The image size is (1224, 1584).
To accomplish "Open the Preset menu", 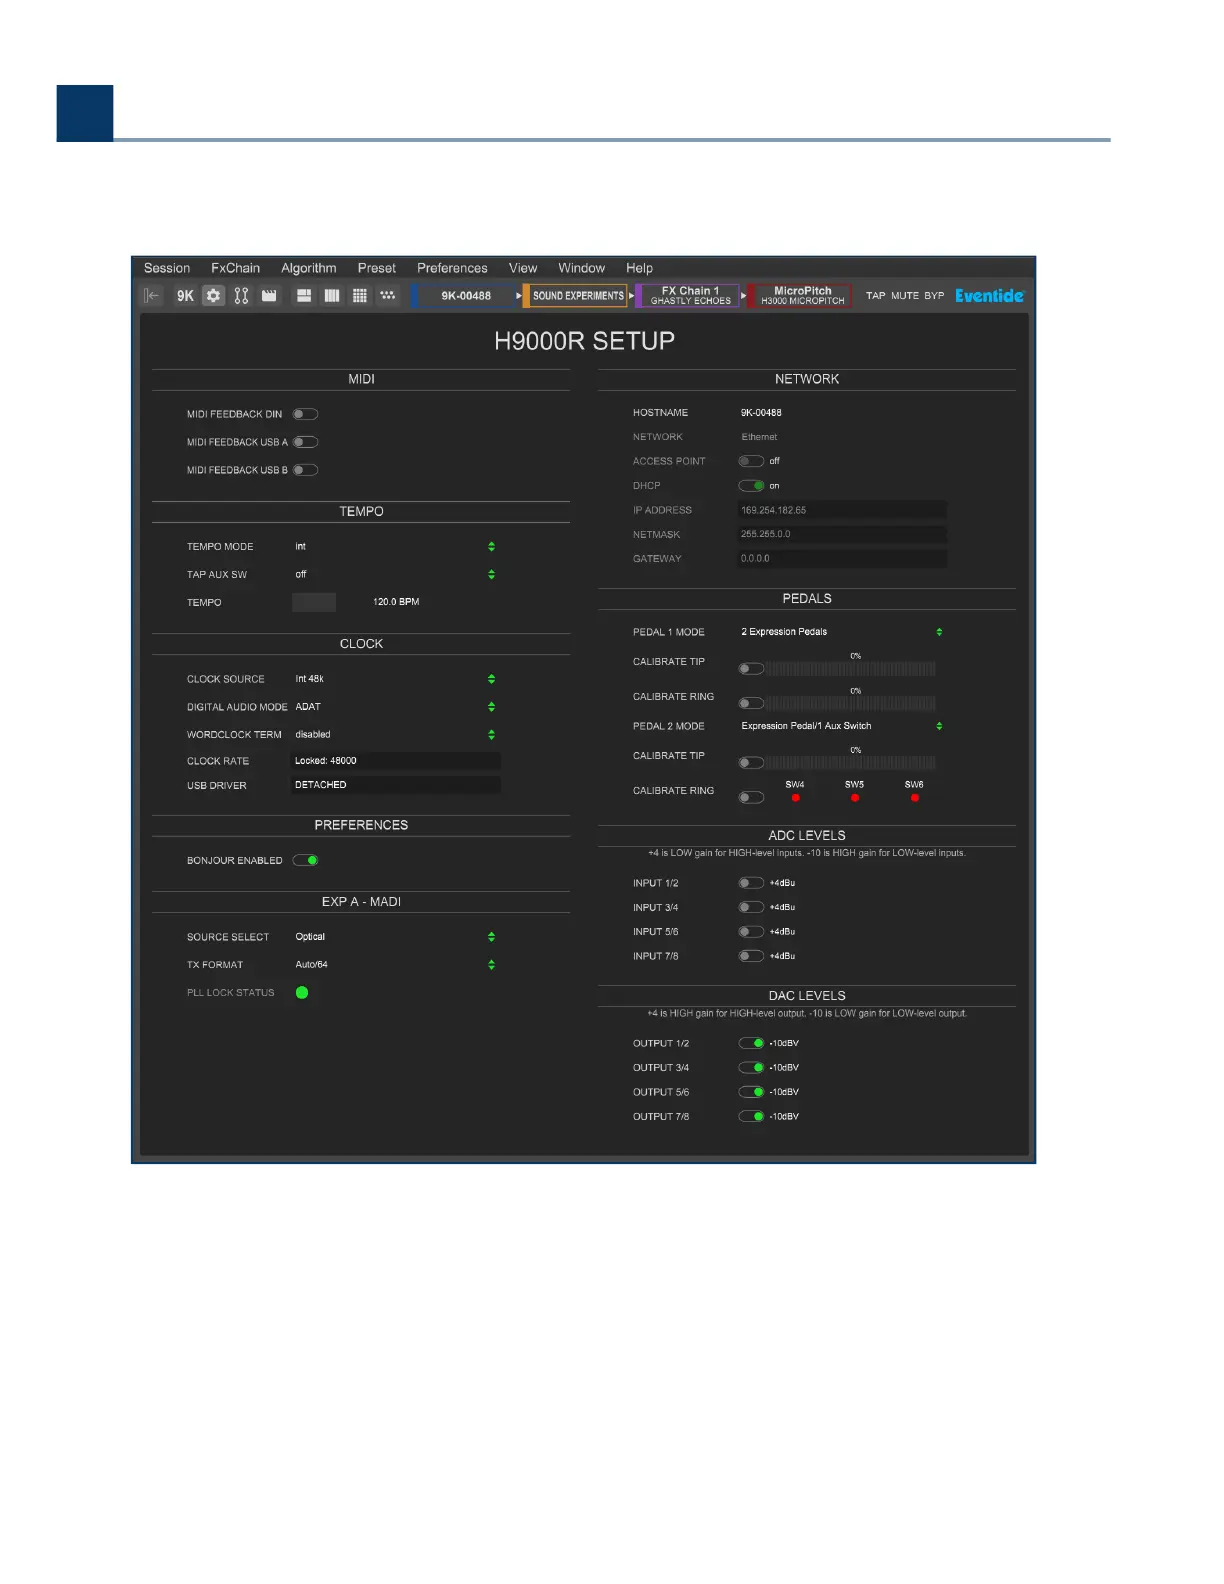I will coord(377,268).
